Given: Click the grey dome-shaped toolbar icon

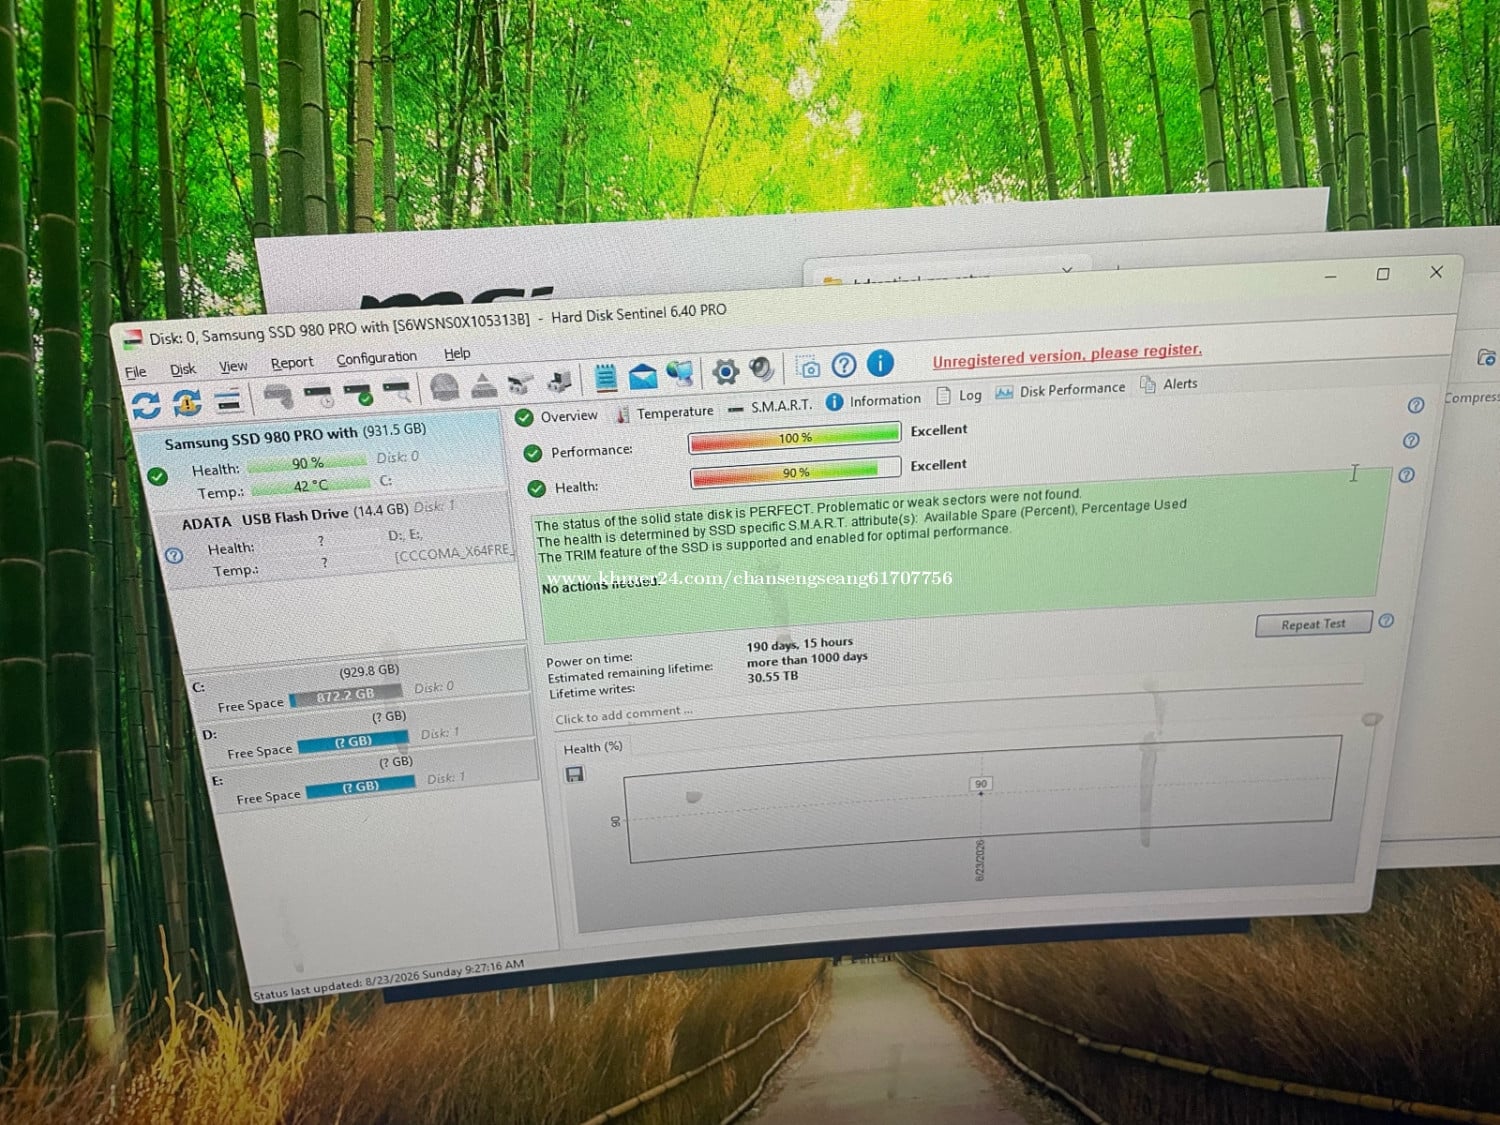Looking at the screenshot, I should click(x=445, y=387).
